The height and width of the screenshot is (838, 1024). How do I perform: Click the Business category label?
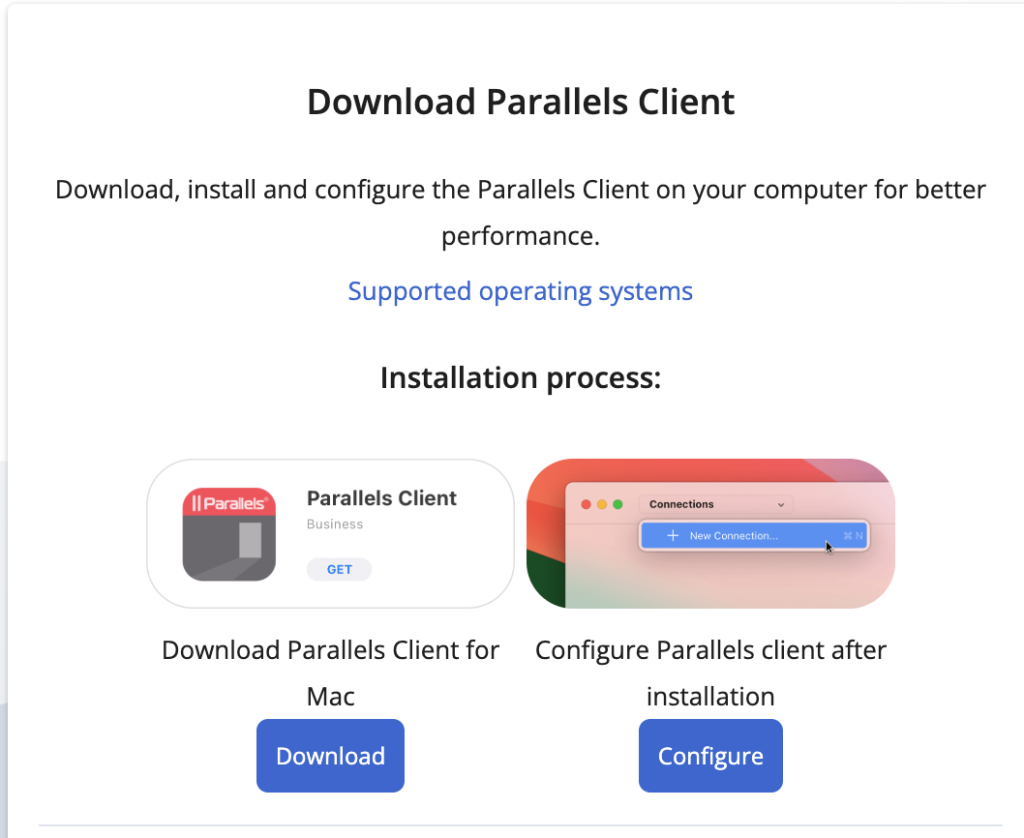[335, 524]
